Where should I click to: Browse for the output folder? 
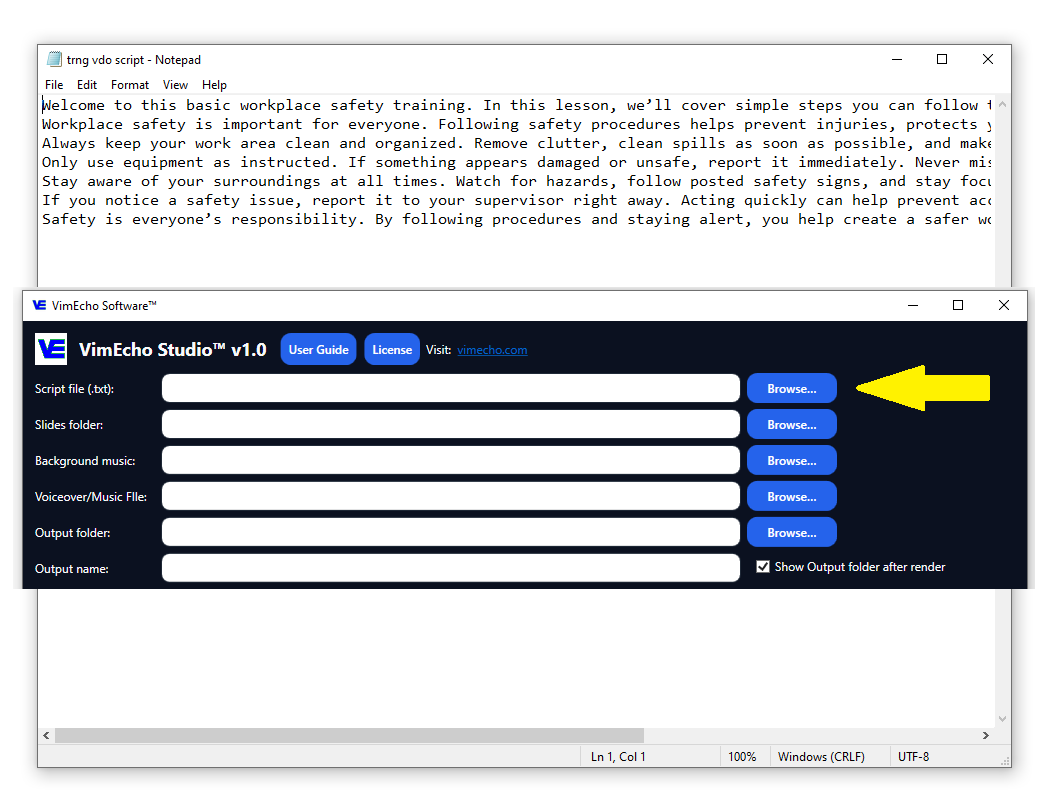pos(791,532)
